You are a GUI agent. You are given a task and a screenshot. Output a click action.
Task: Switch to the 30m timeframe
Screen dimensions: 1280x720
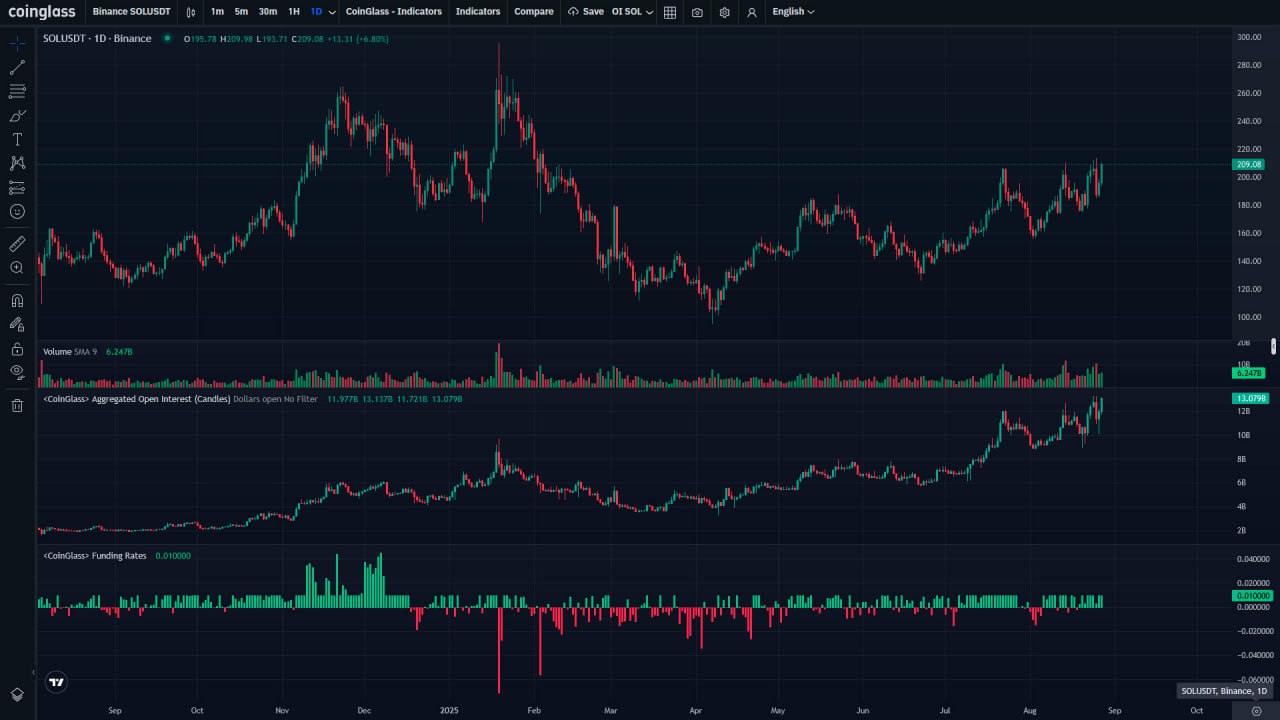coord(268,12)
